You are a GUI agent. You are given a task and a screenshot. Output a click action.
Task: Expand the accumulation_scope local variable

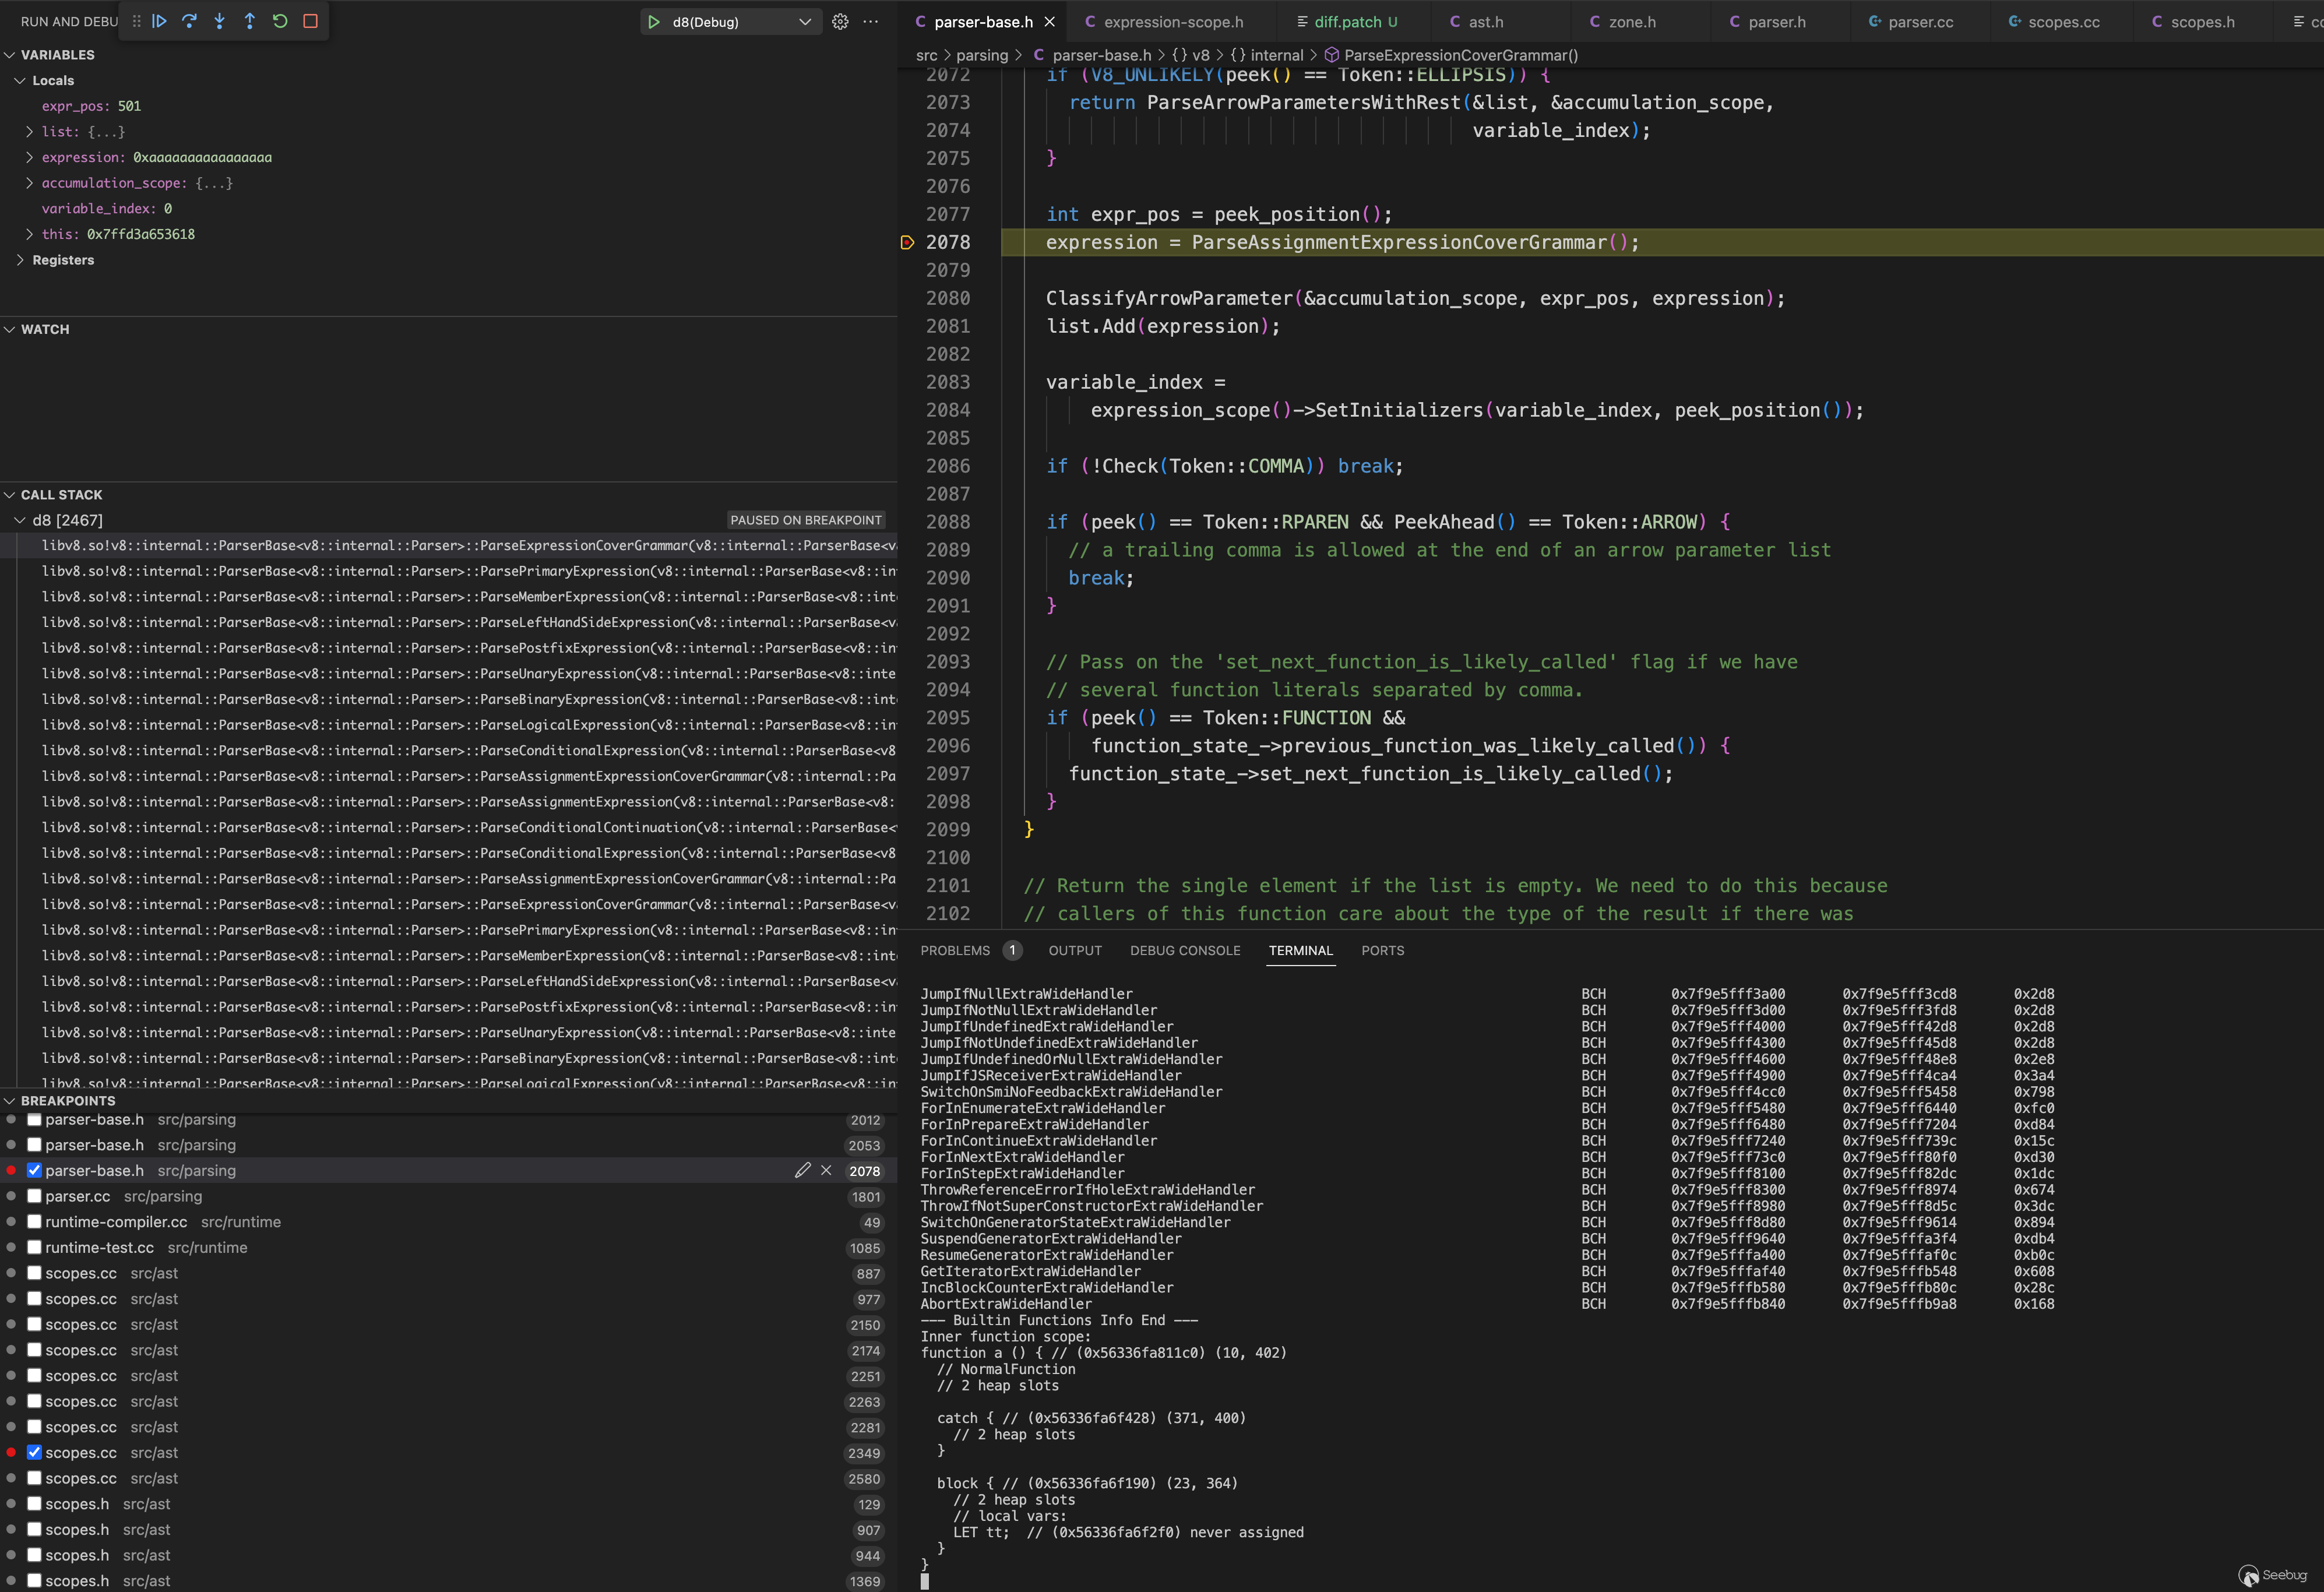(29, 183)
